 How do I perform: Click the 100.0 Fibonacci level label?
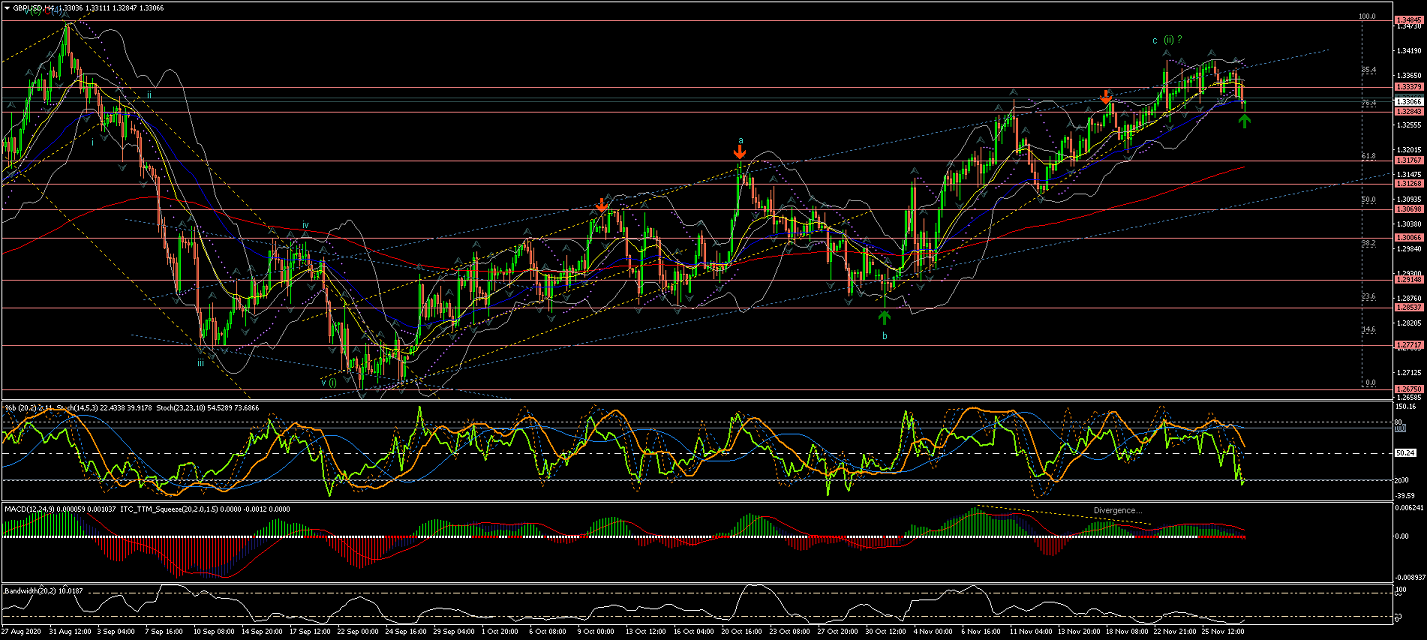pos(1367,17)
